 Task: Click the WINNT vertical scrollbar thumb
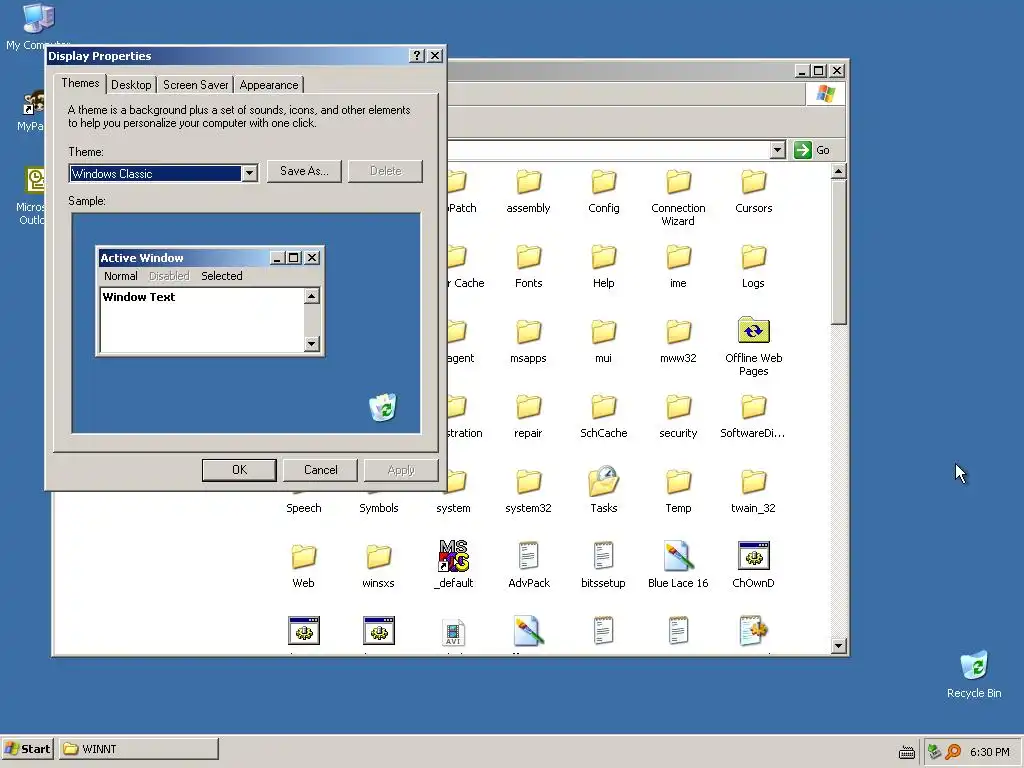[839, 252]
